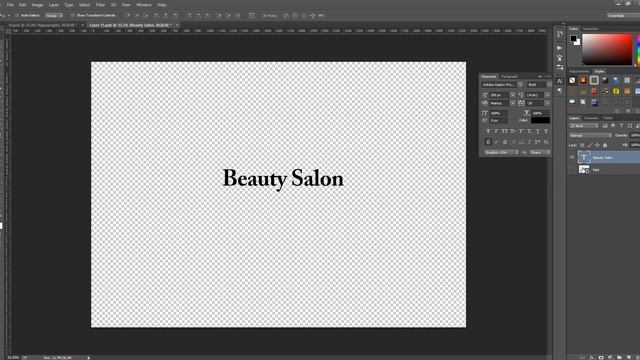Open the History panel icon in collapsed dock
640x360 pixels.
pos(560,34)
